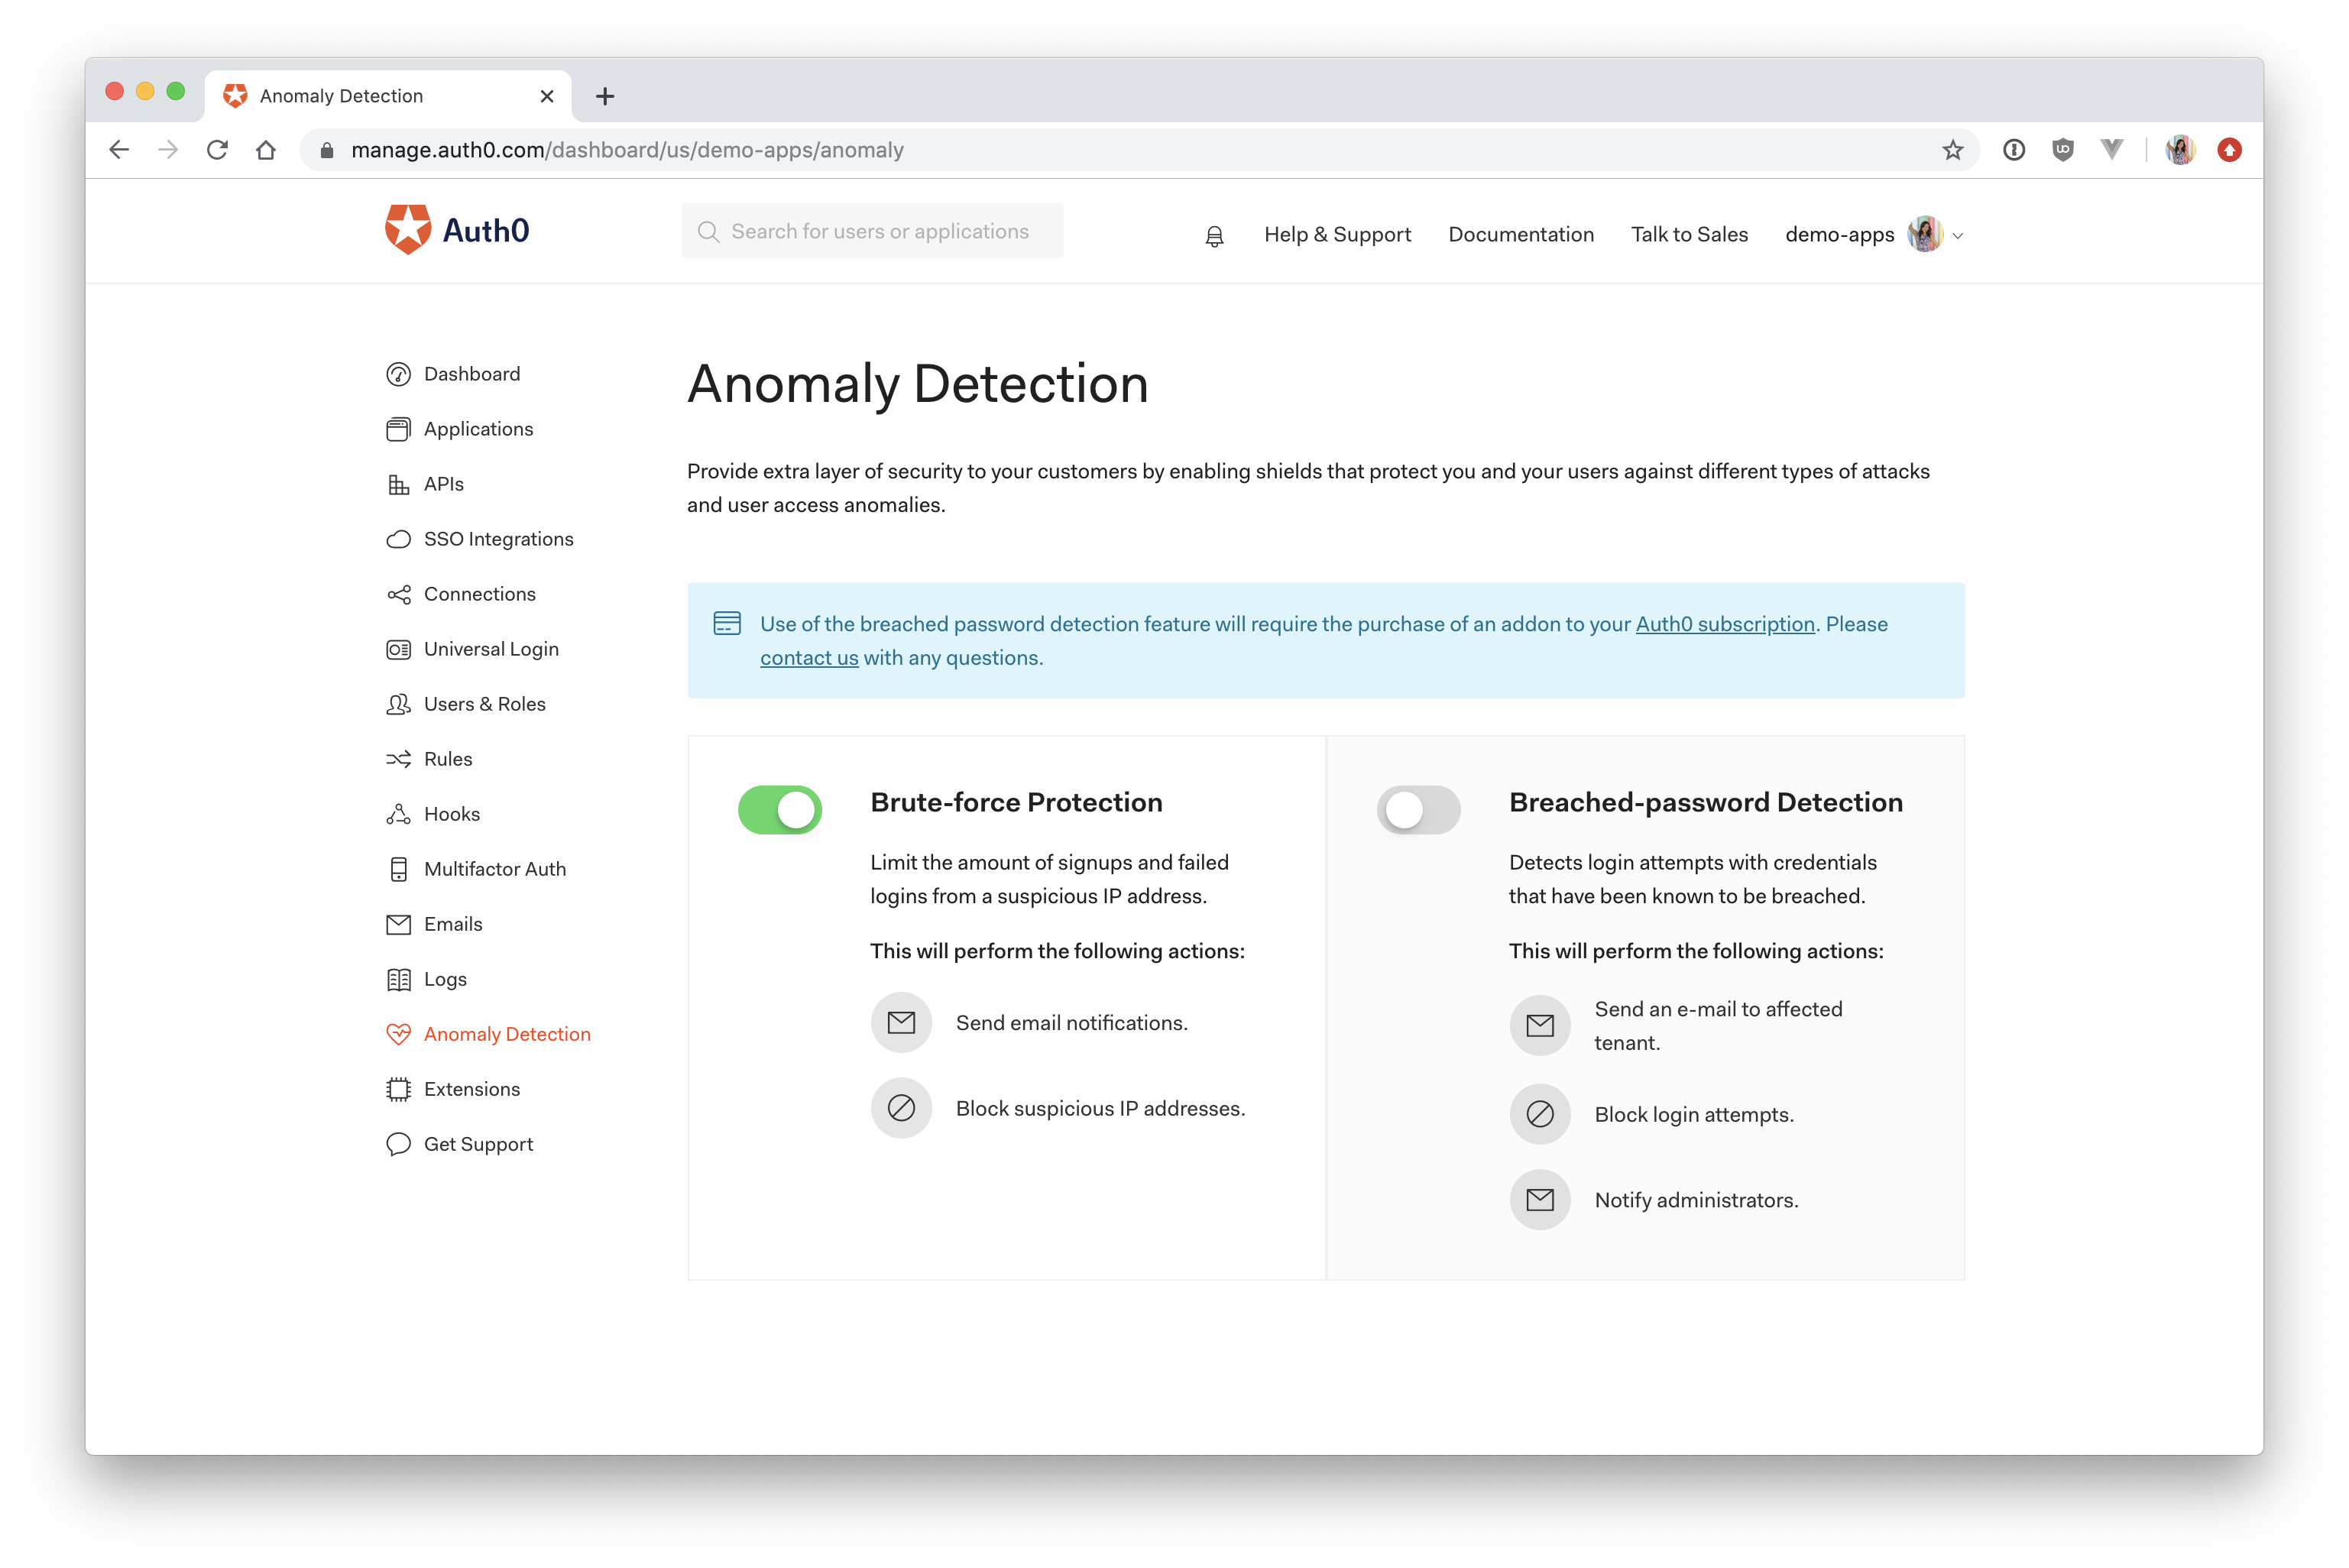
Task: Open a new browser tab
Action: click(x=604, y=96)
